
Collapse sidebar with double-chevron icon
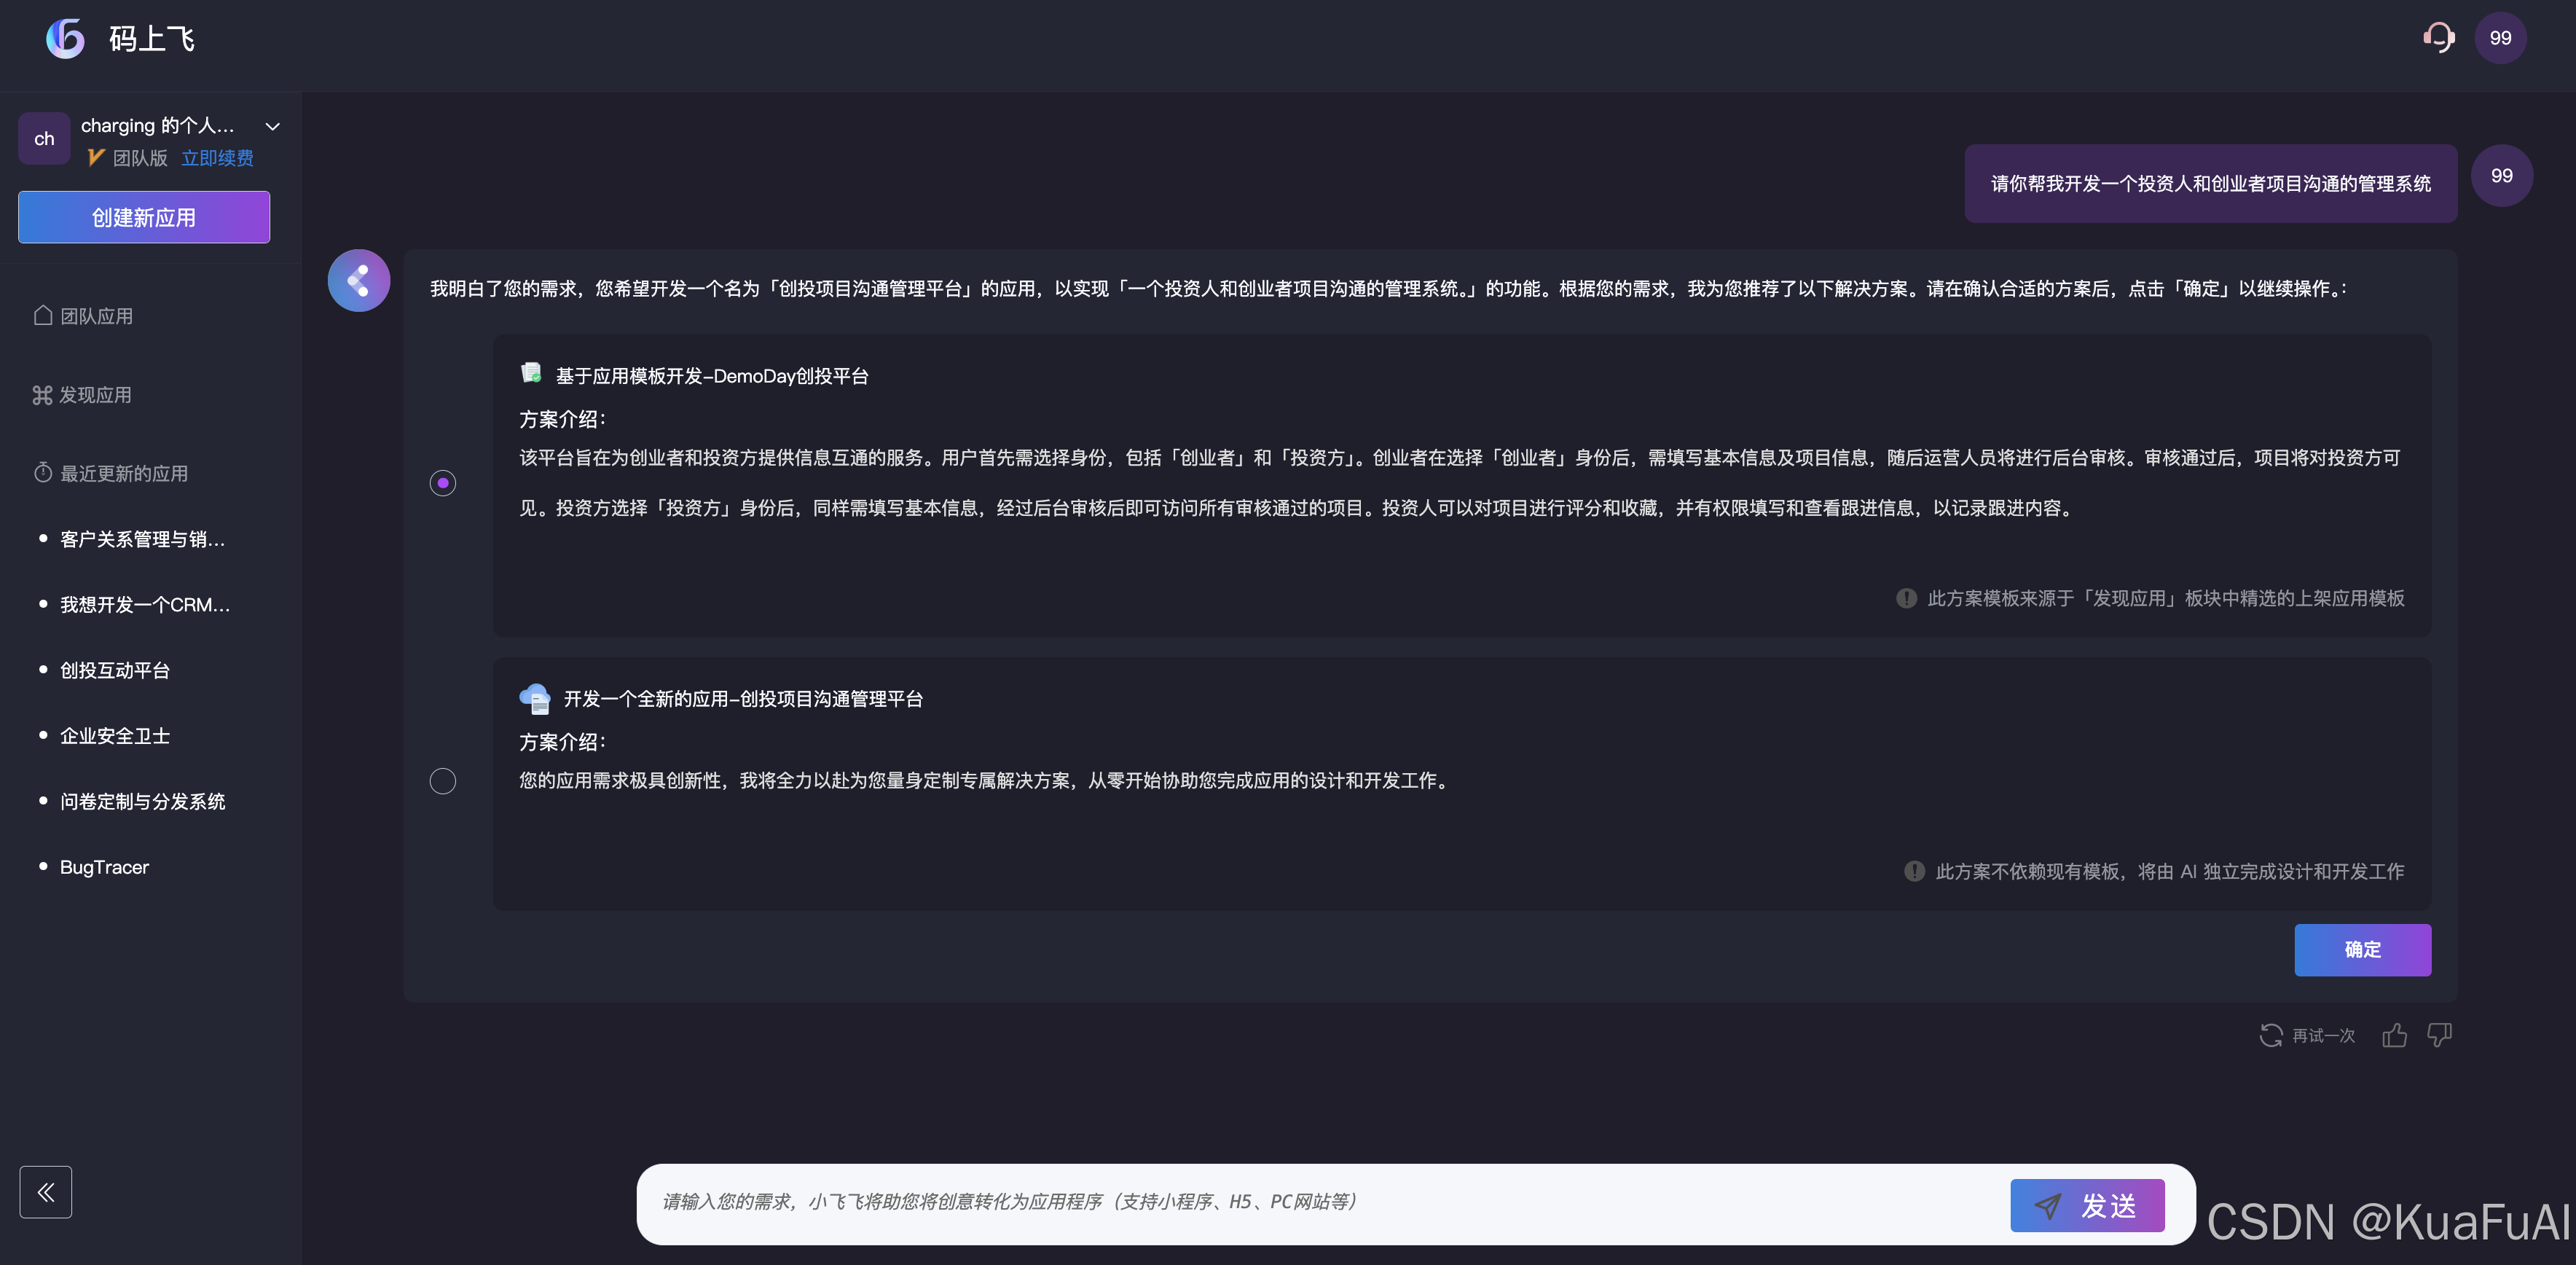pyautogui.click(x=46, y=1191)
